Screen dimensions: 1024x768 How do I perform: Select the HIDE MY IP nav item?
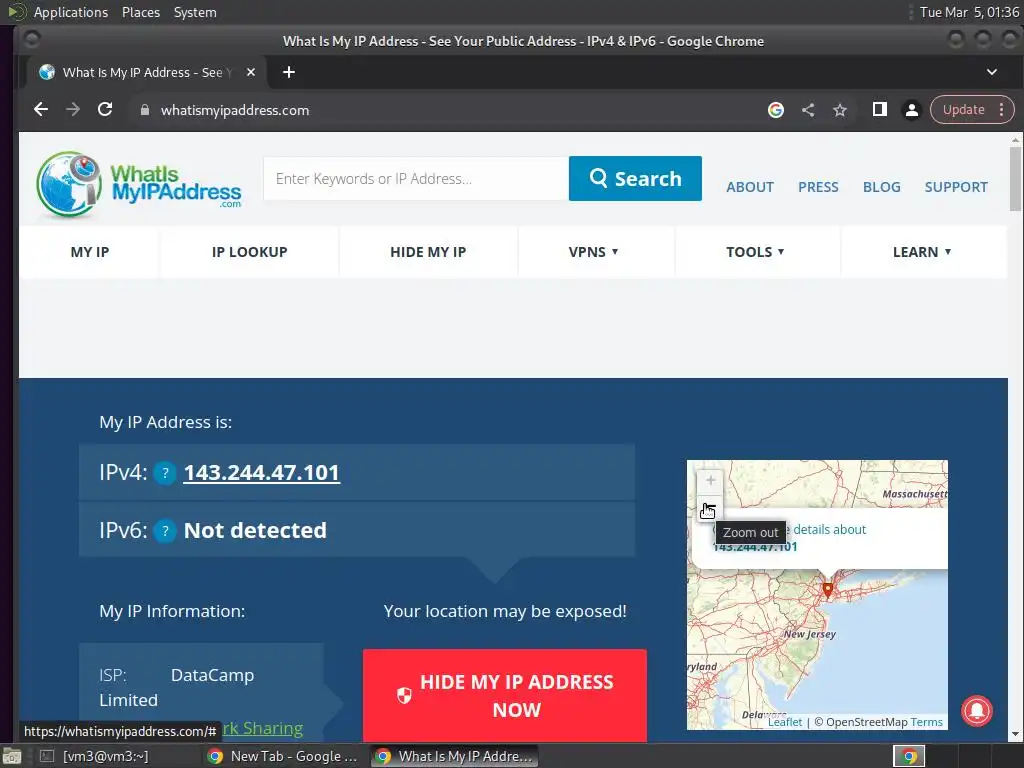click(428, 252)
